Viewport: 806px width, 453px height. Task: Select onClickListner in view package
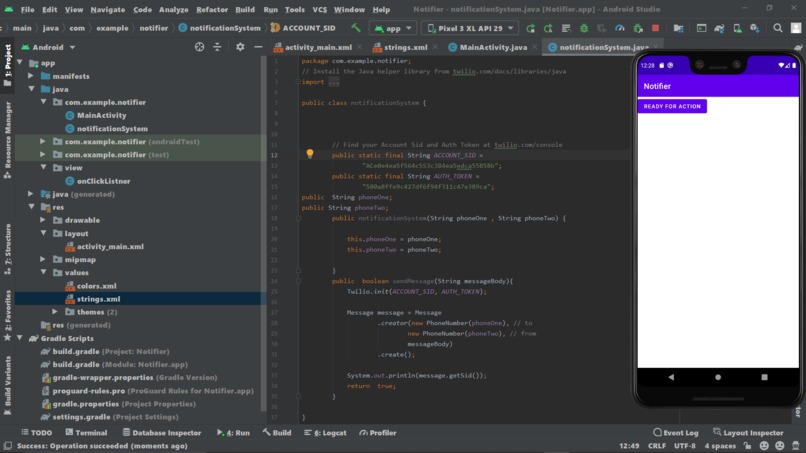tap(98, 180)
